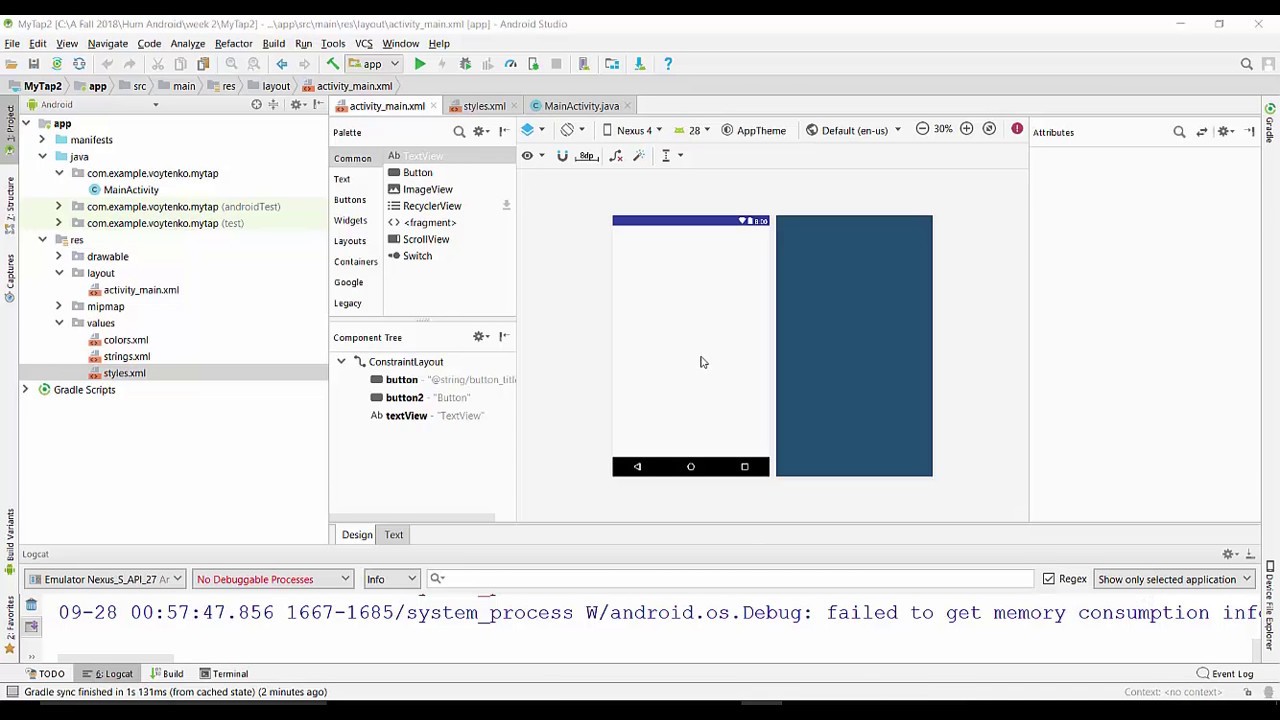1280x720 pixels.
Task: Click the back navigation arrow in toolbar
Action: [282, 64]
